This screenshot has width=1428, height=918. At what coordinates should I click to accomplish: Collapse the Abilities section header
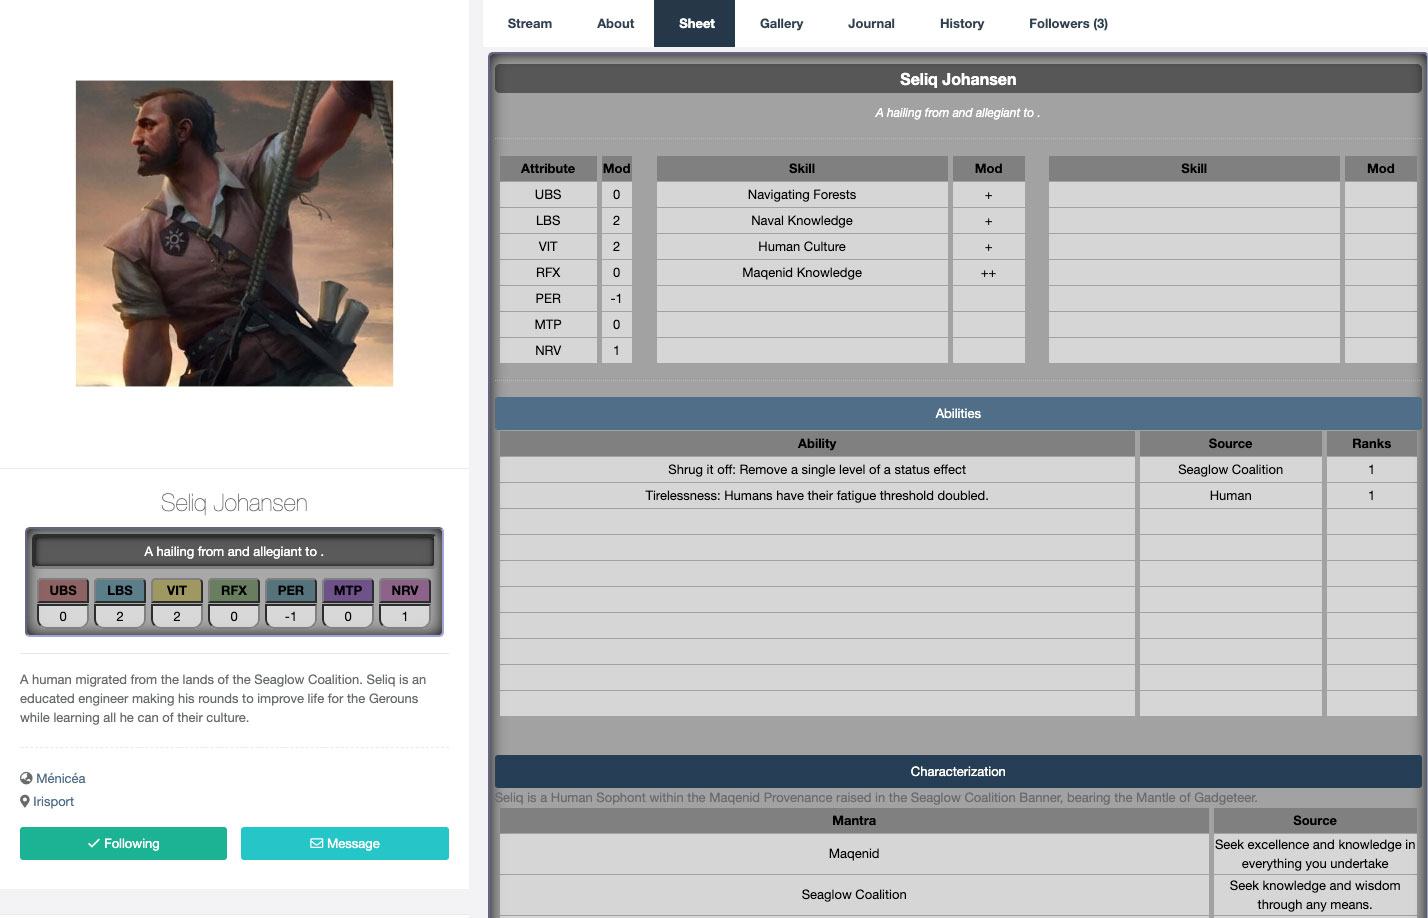[x=957, y=413]
